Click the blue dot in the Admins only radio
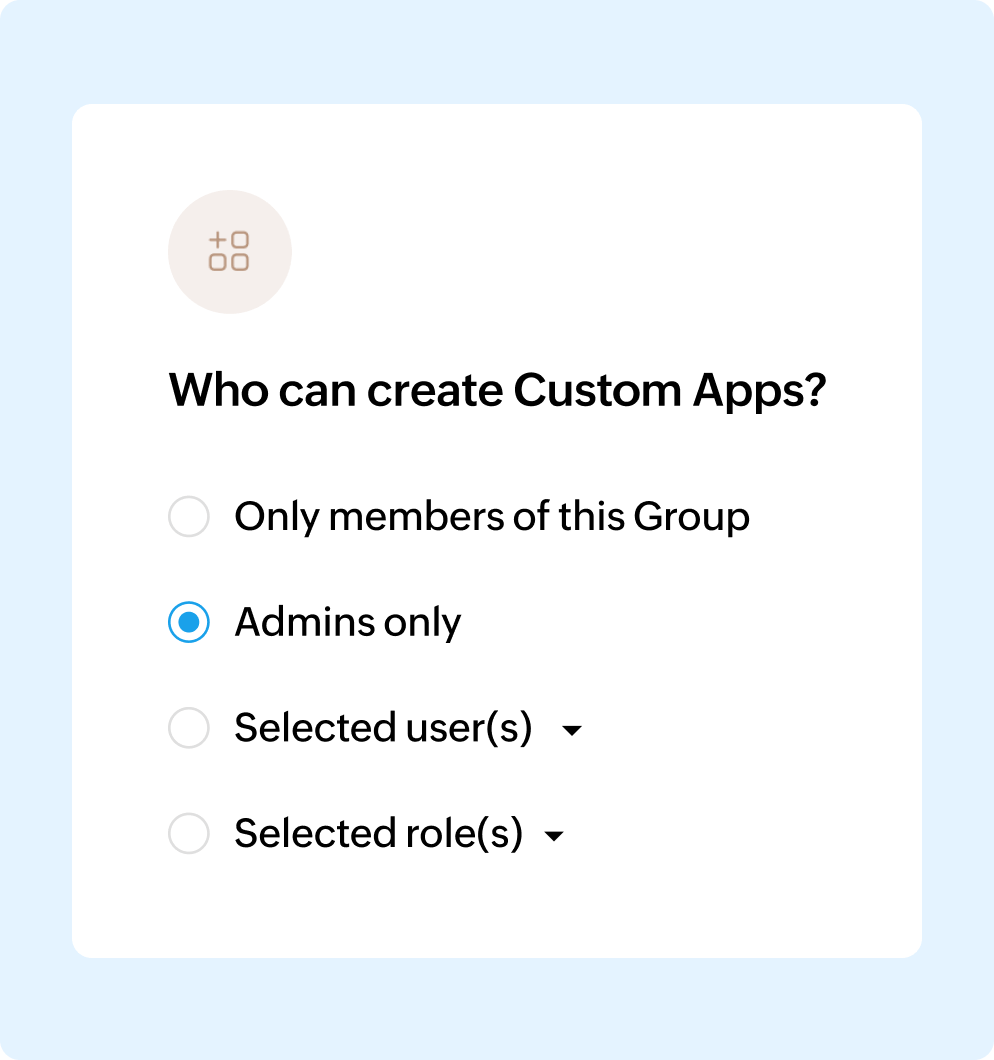Screen dimensions: 994x1060 point(189,623)
